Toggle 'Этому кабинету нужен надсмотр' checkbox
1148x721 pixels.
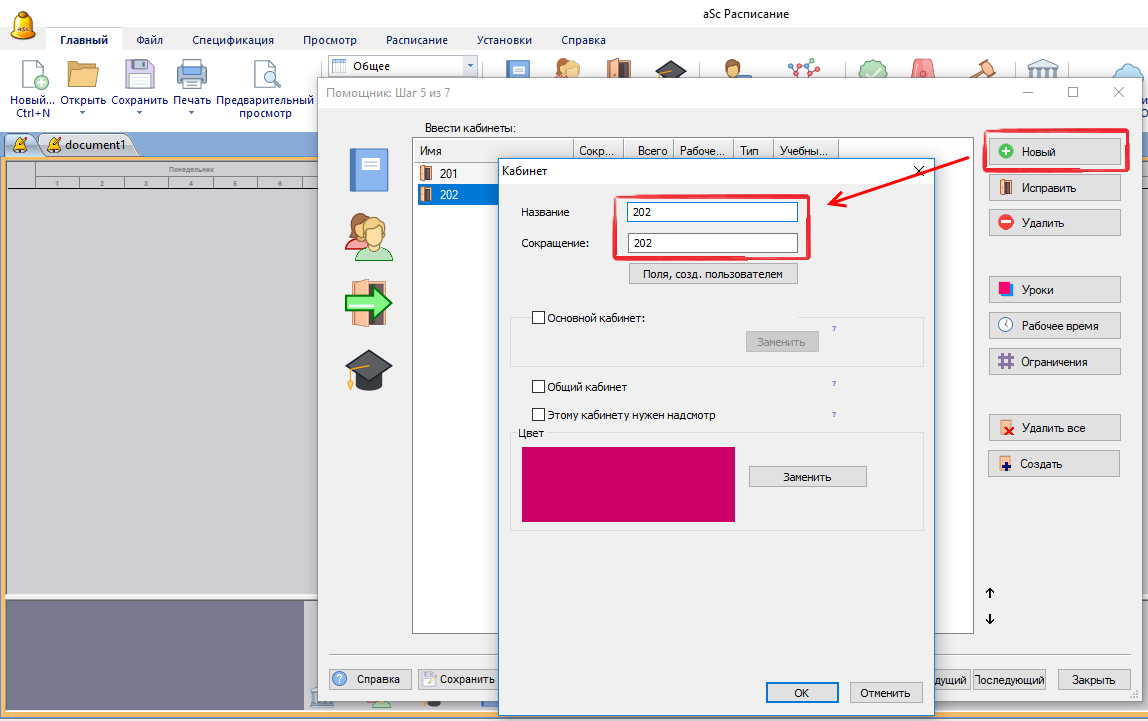click(x=538, y=415)
